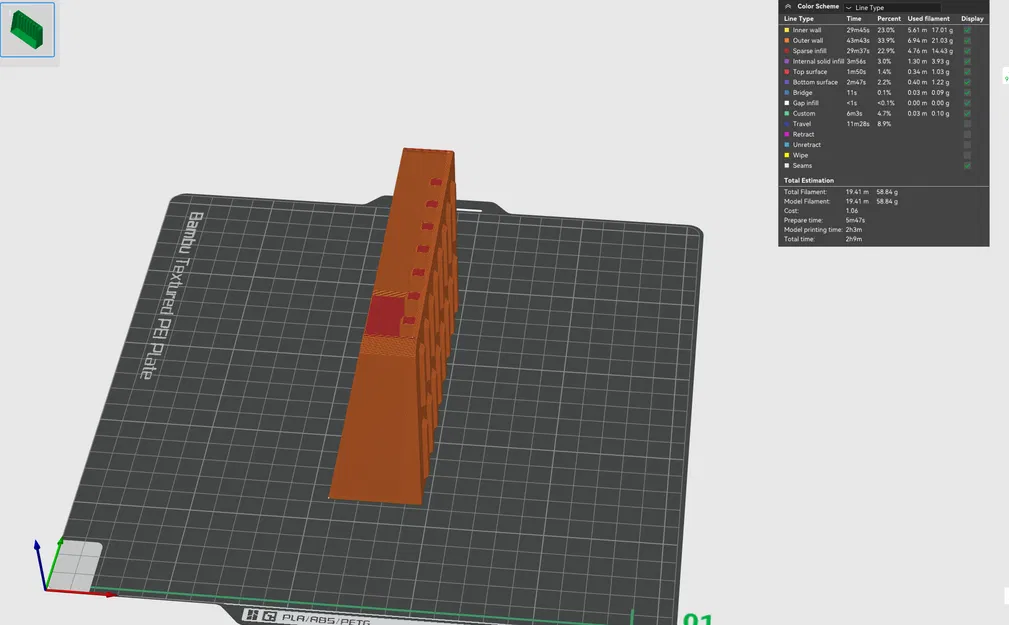Screen dimensions: 1009x625
Task: Click the Bambu Textured PEI Plate label
Action: coord(173,295)
